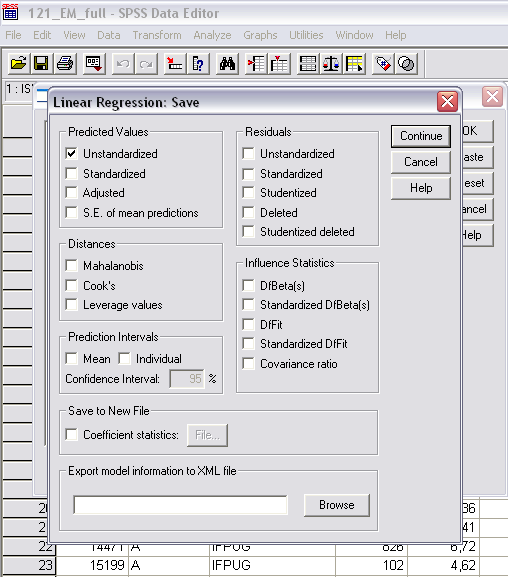Open the File menu
Image resolution: width=508 pixels, height=577 pixels.
(13, 35)
